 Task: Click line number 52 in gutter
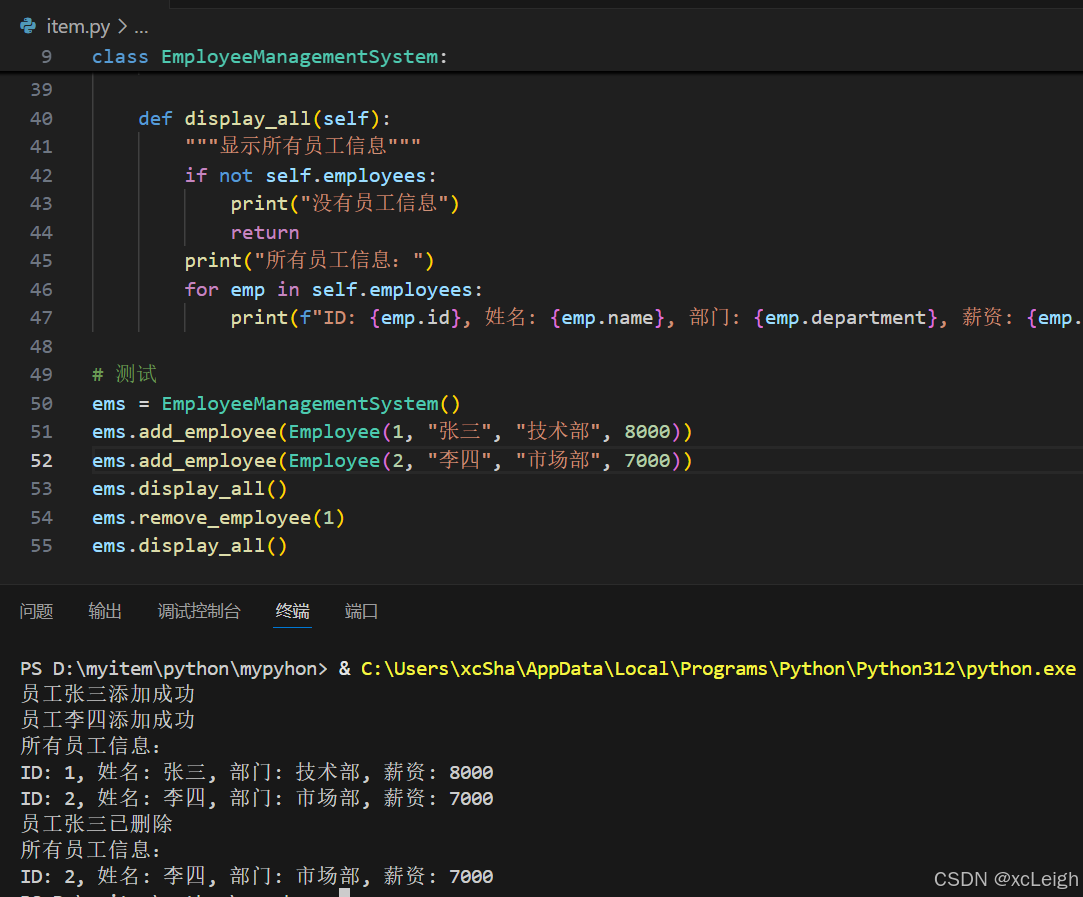point(41,461)
